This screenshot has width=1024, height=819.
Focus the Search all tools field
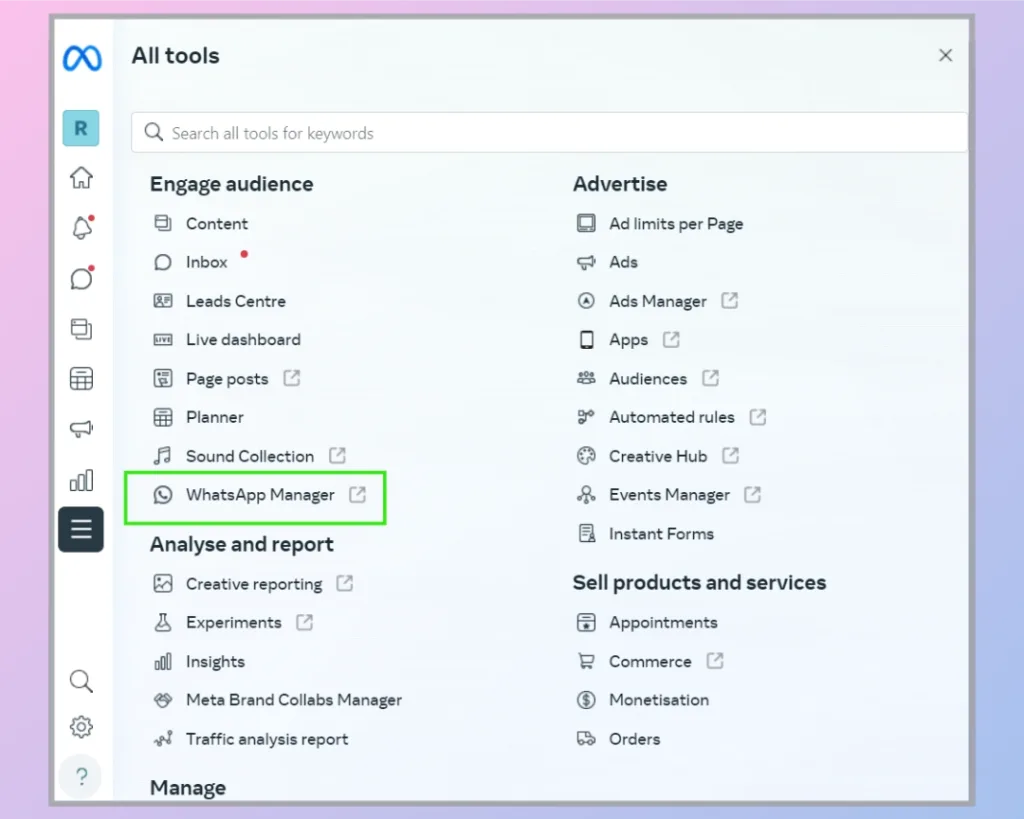549,133
